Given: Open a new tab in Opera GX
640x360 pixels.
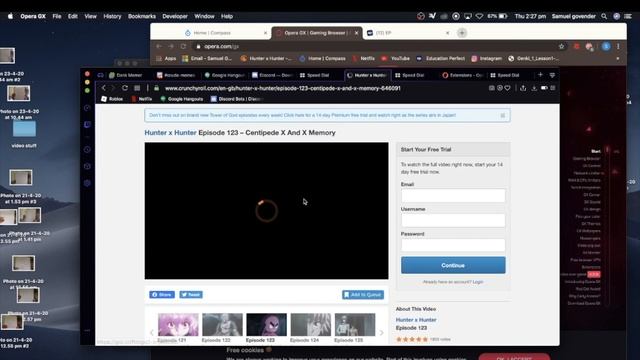Looking at the screenshot, I should point(540,75).
